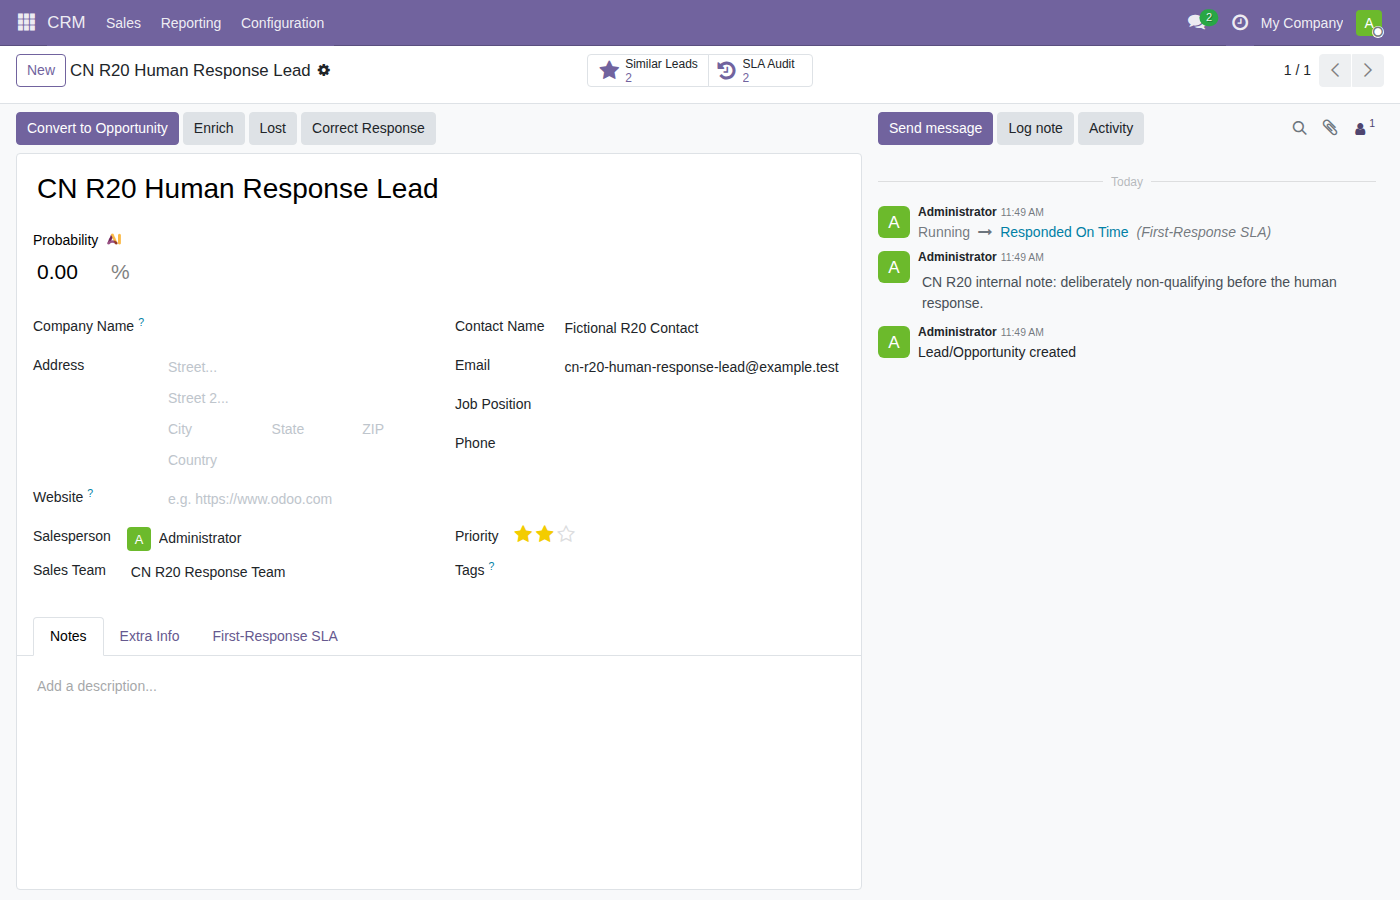Click the AI probability icon
The height and width of the screenshot is (900, 1400).
pos(114,240)
